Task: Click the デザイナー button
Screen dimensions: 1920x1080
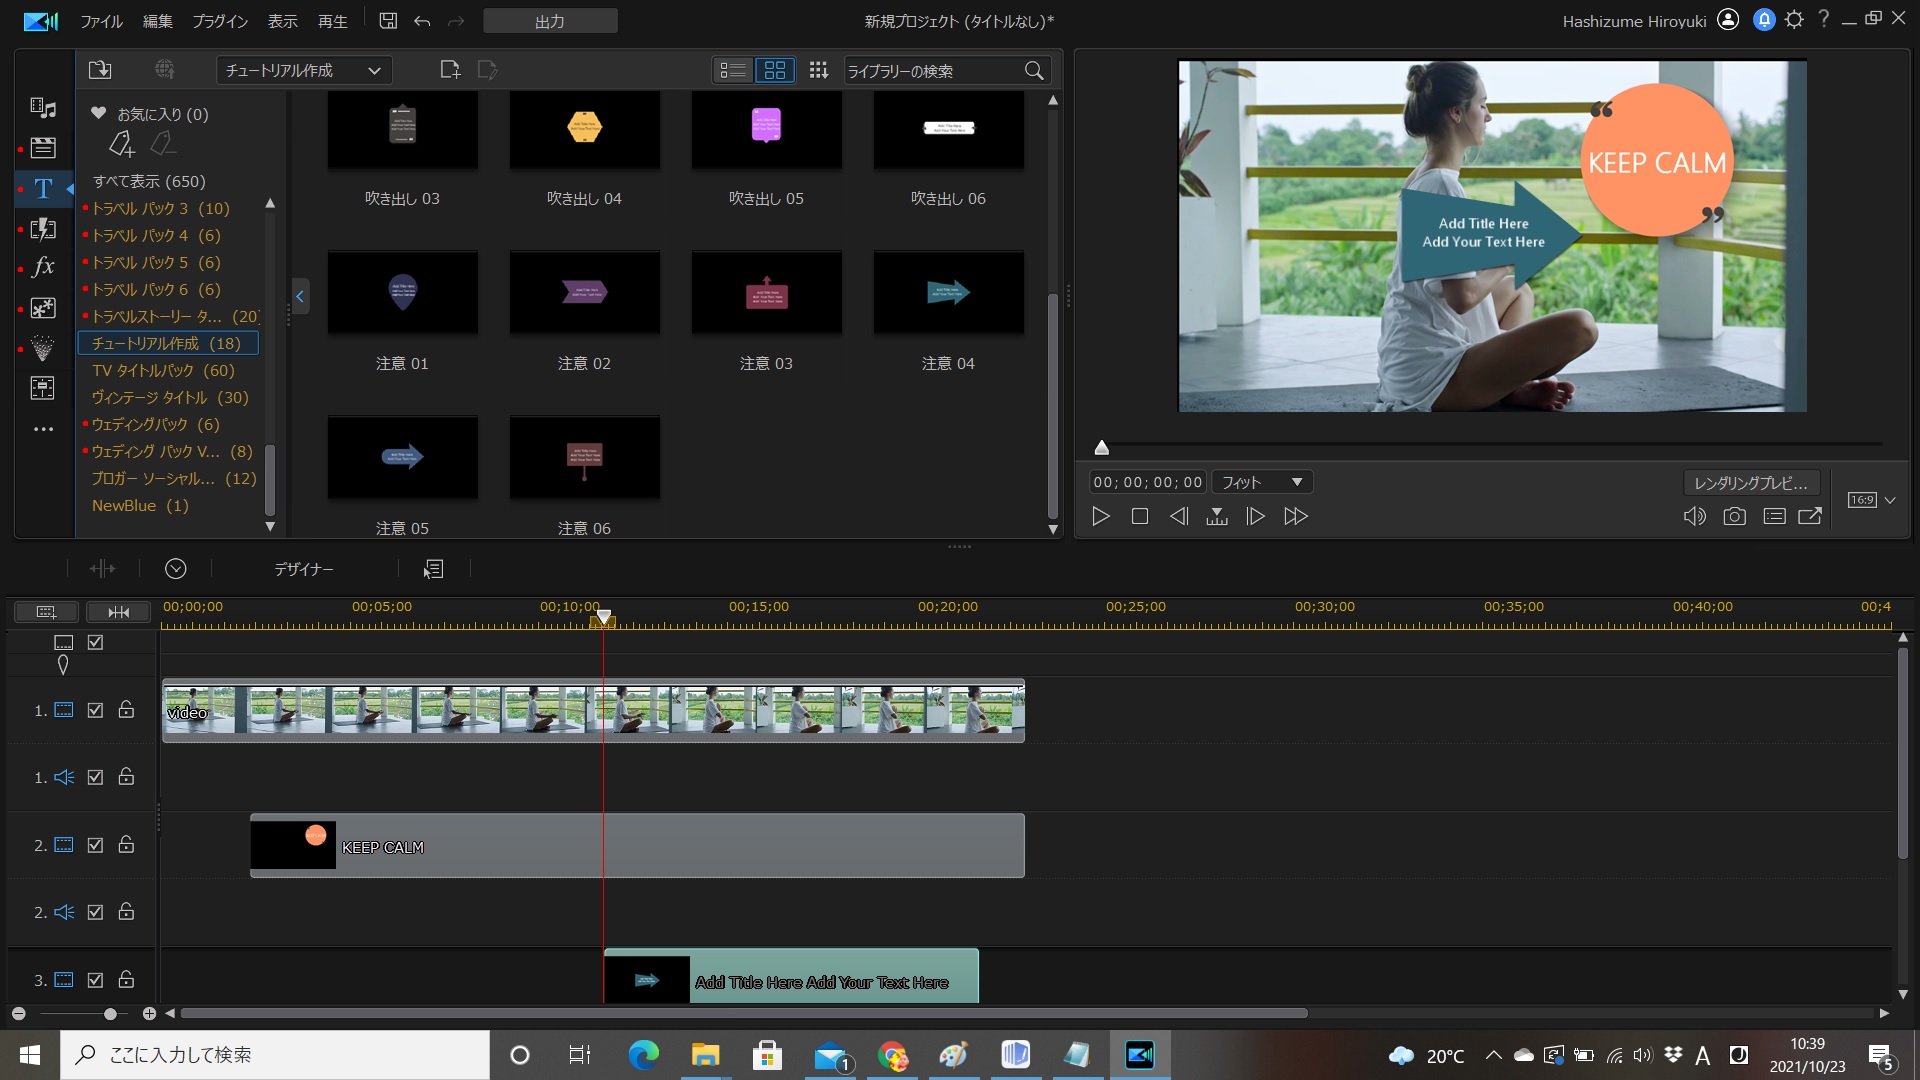Action: click(x=304, y=569)
